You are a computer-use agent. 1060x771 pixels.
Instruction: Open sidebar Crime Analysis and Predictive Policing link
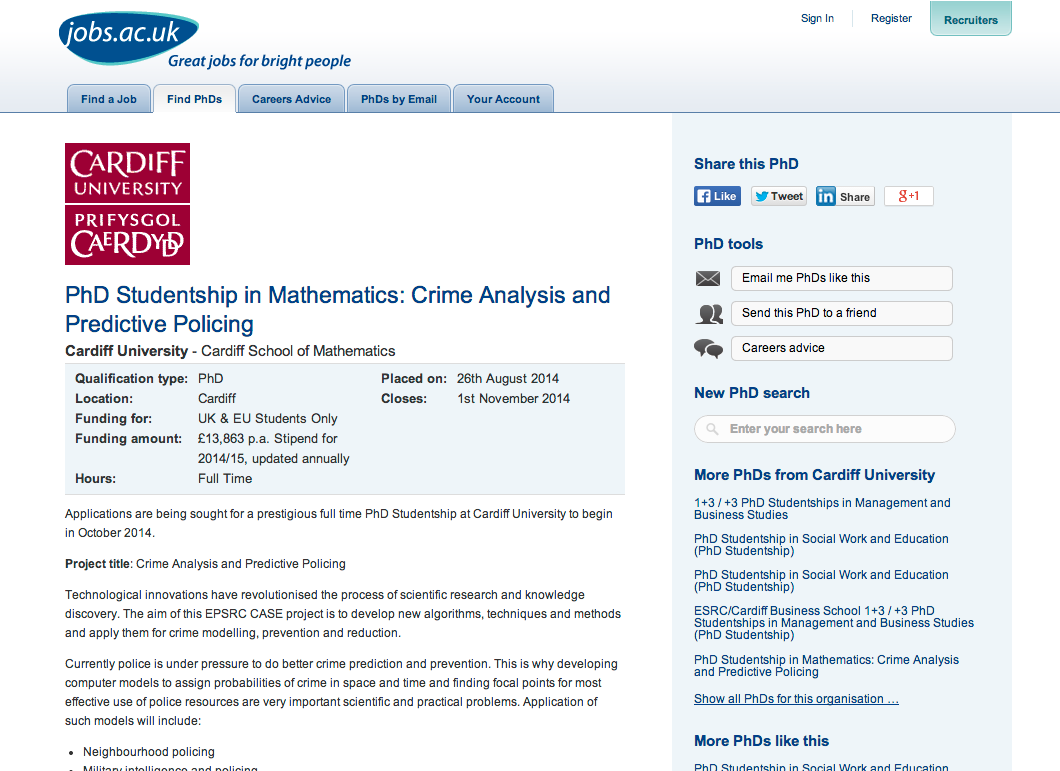[826, 665]
